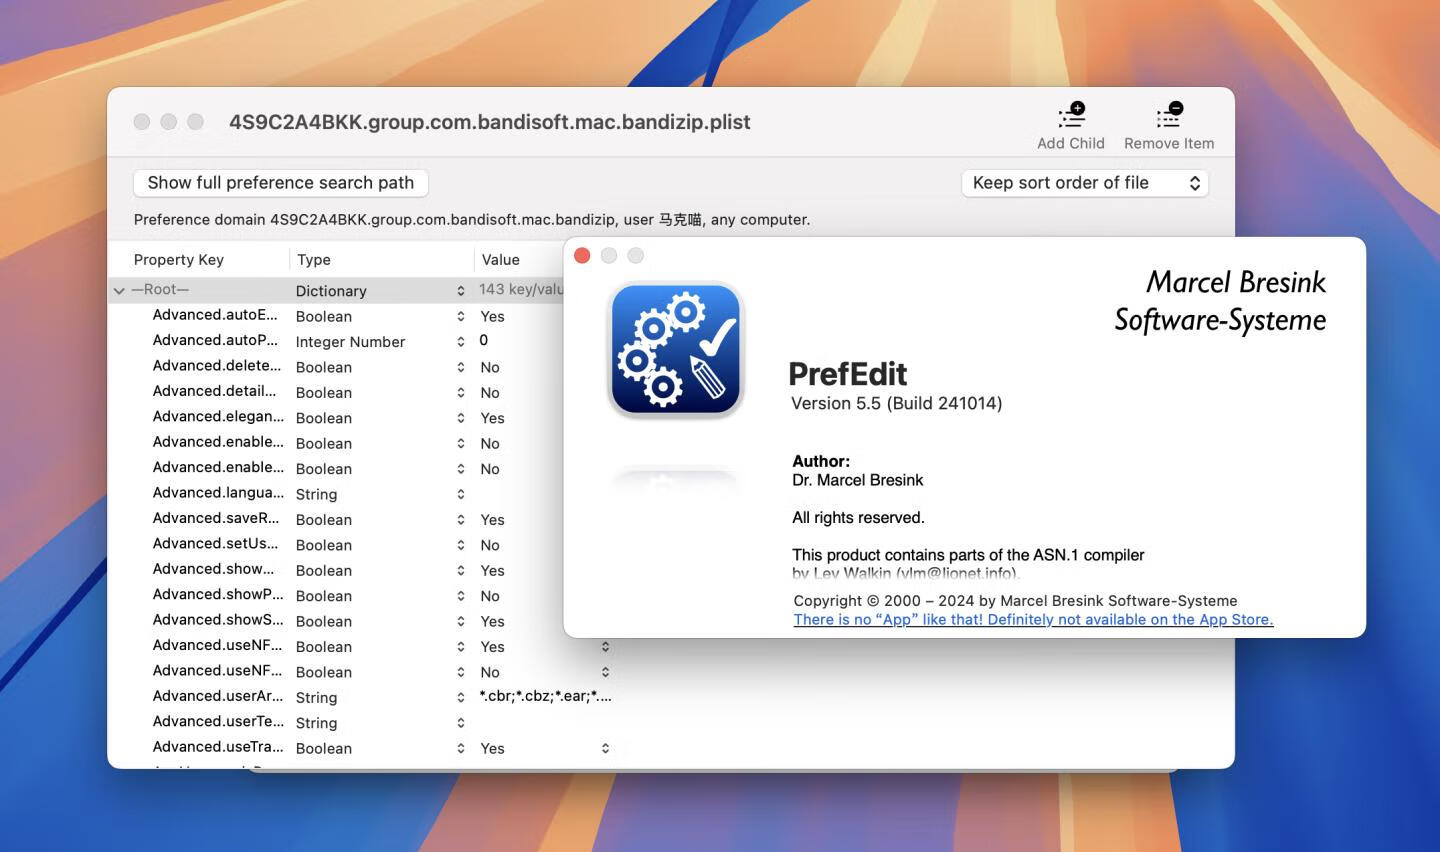
Task: Open the 'There is no App like that' link
Action: click(x=1033, y=619)
